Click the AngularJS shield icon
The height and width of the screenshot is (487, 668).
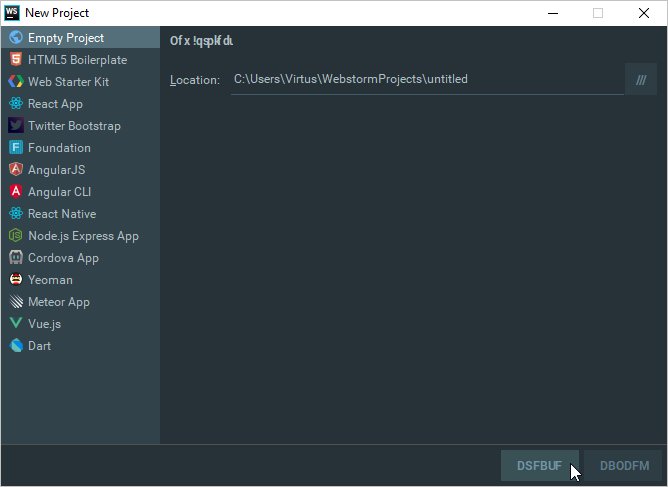pyautogui.click(x=16, y=170)
